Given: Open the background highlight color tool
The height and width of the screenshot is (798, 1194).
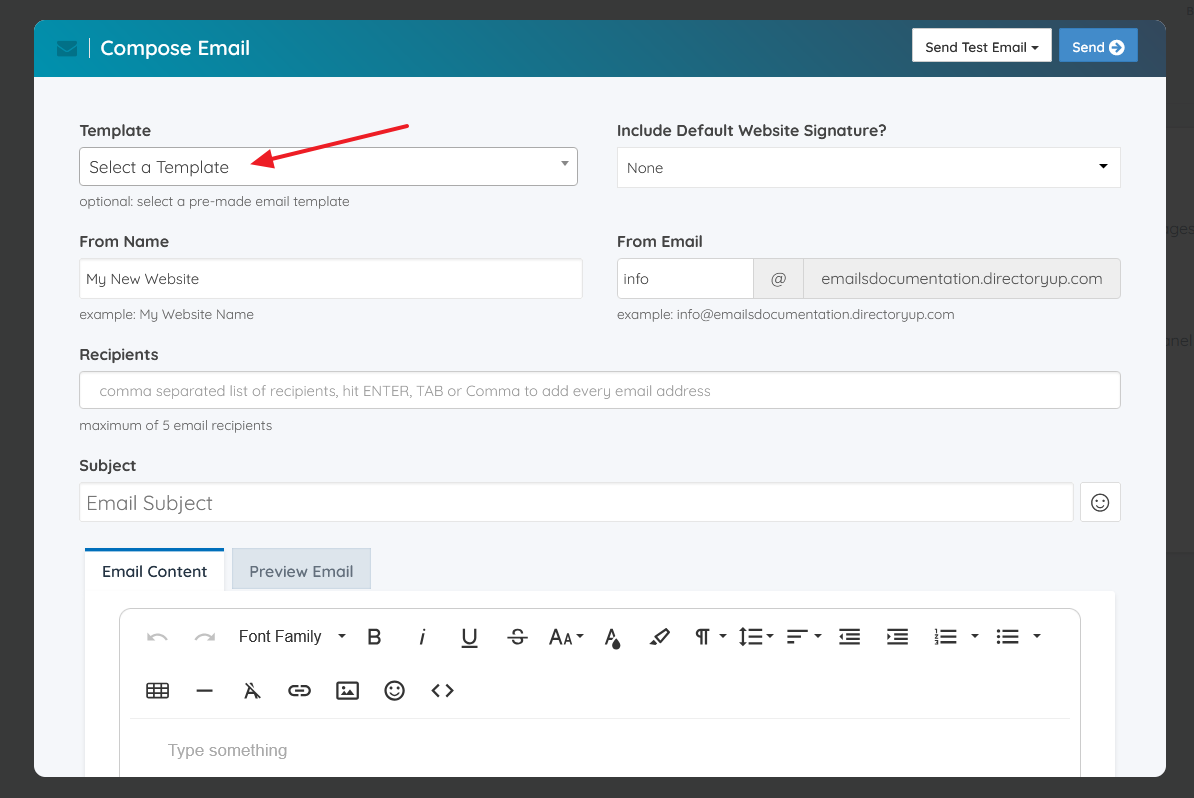Looking at the screenshot, I should point(659,637).
